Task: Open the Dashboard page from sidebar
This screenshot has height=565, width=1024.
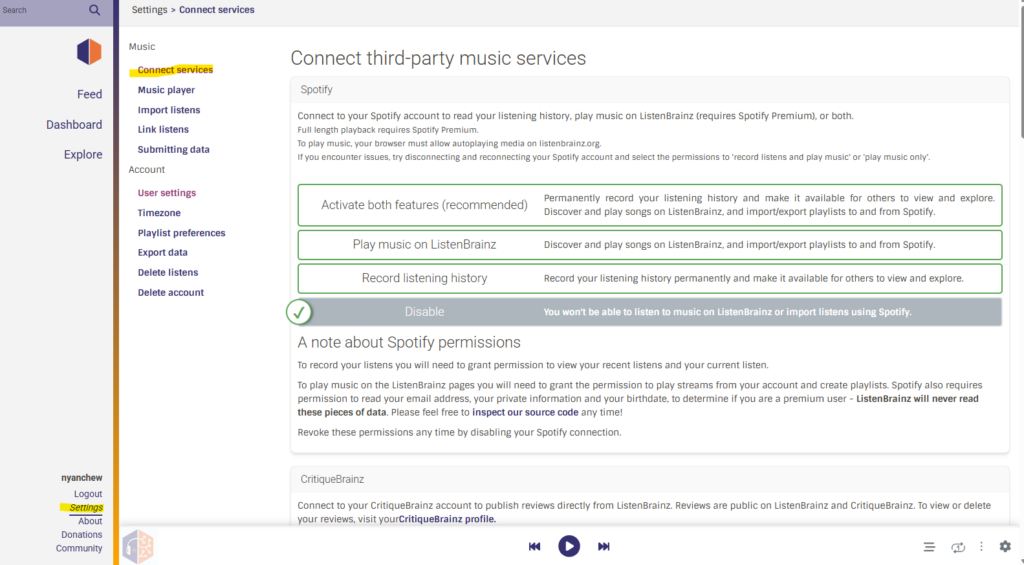Action: [74, 125]
